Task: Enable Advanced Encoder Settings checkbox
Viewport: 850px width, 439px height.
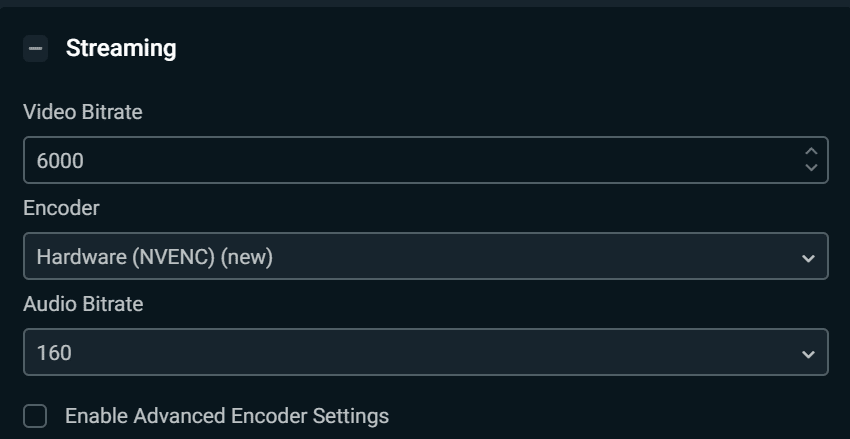Action: point(35,416)
